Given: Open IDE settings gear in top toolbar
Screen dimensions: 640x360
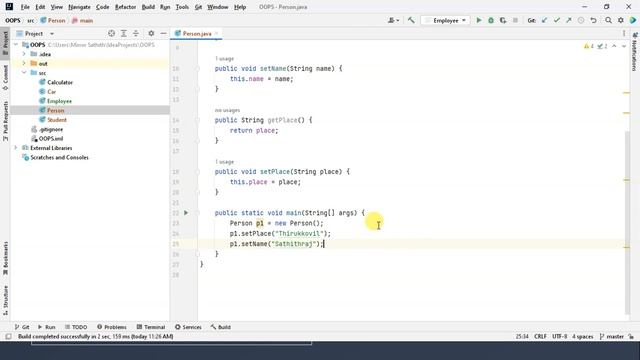Looking at the screenshot, I should 620,20.
